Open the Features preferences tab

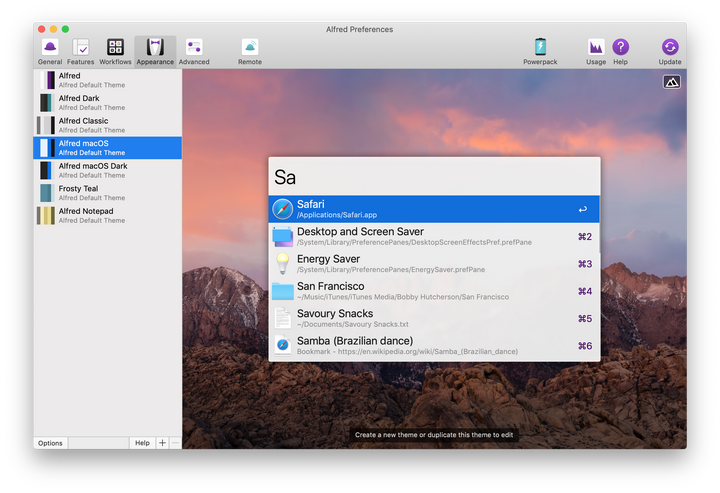pos(81,50)
